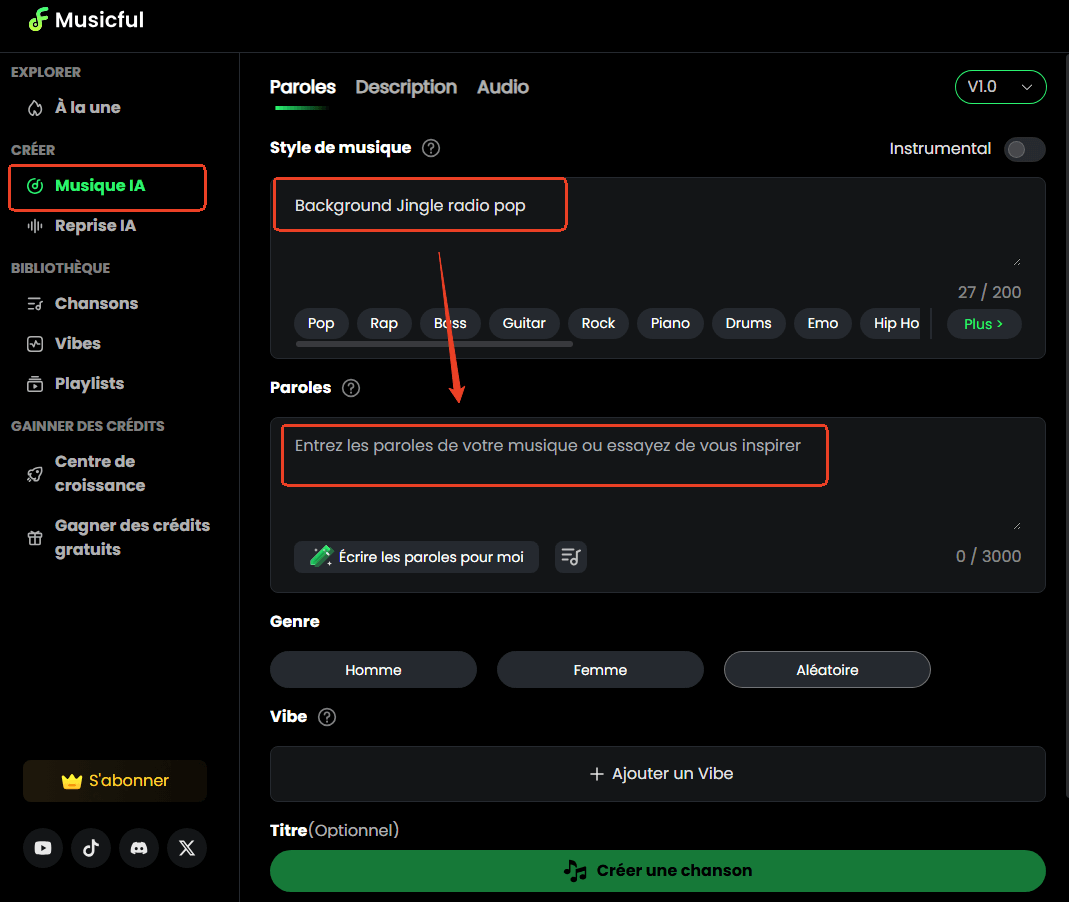Viewport: 1069px width, 902px height.
Task: Select the Femme voice option
Action: coord(600,669)
